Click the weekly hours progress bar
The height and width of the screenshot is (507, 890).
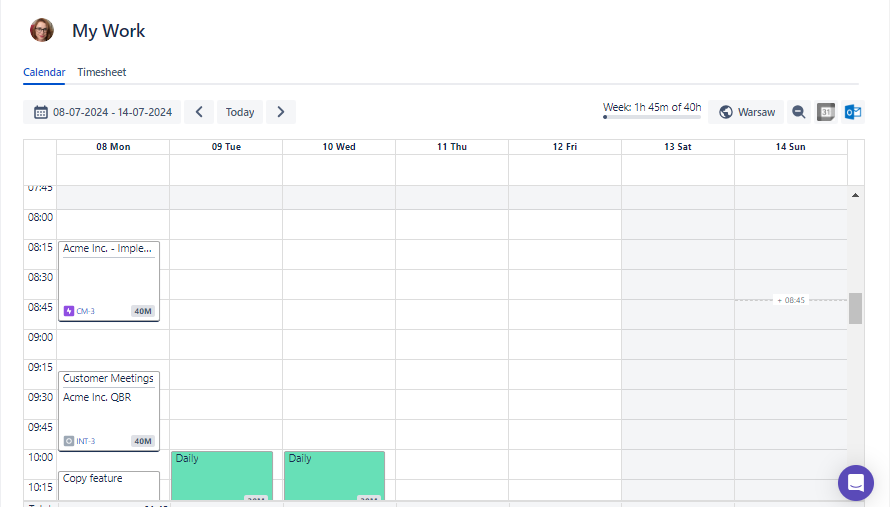652,117
